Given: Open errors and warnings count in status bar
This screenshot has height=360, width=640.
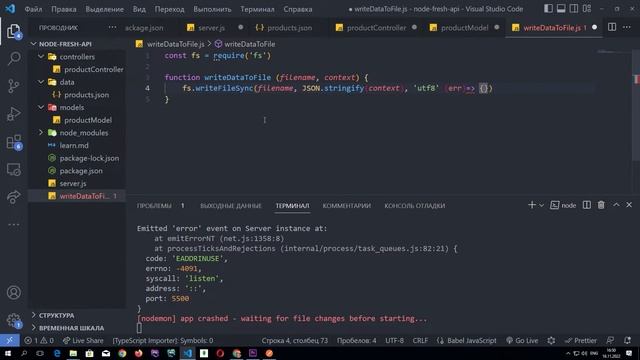Looking at the screenshot, I should (39, 340).
